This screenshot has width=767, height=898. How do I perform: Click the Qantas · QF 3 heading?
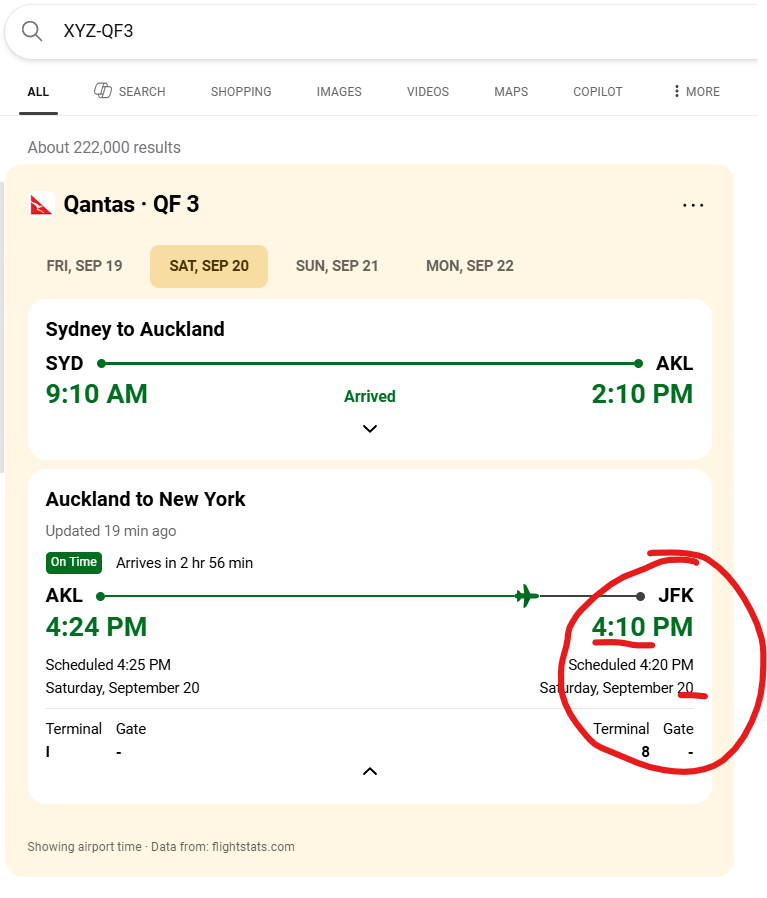pos(131,204)
